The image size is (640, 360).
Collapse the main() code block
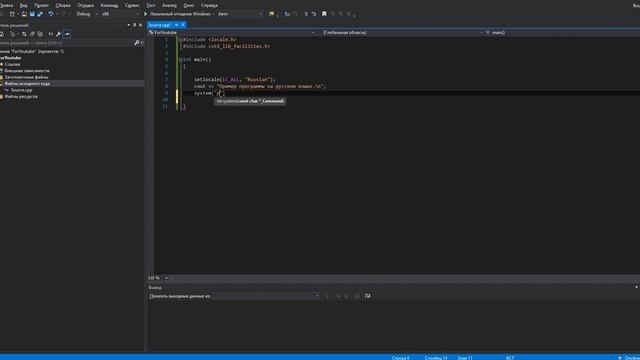(180, 60)
